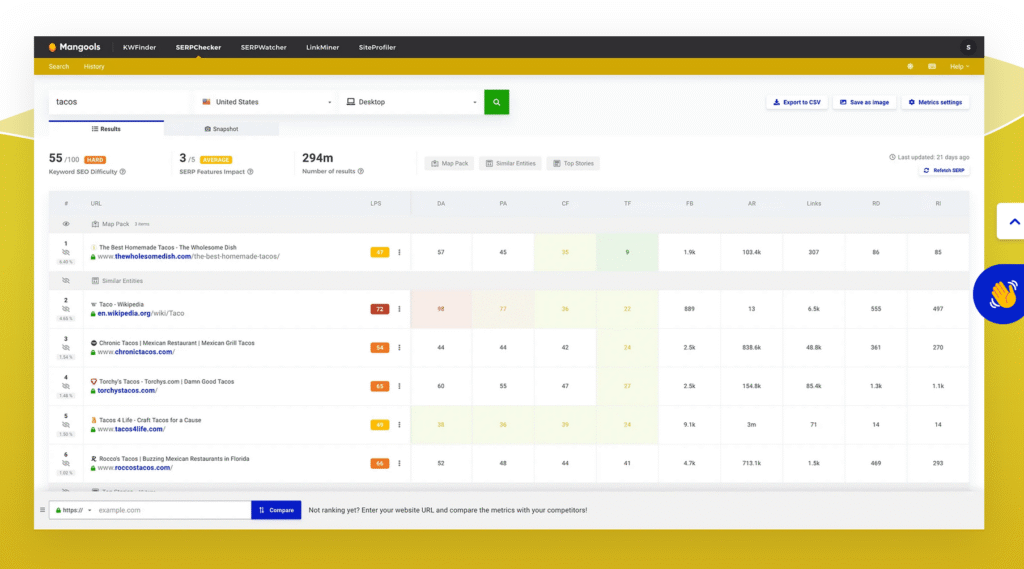The width and height of the screenshot is (1024, 569).
Task: Toggle visibility for result 1 Wholesome Dish
Action: coord(66,252)
